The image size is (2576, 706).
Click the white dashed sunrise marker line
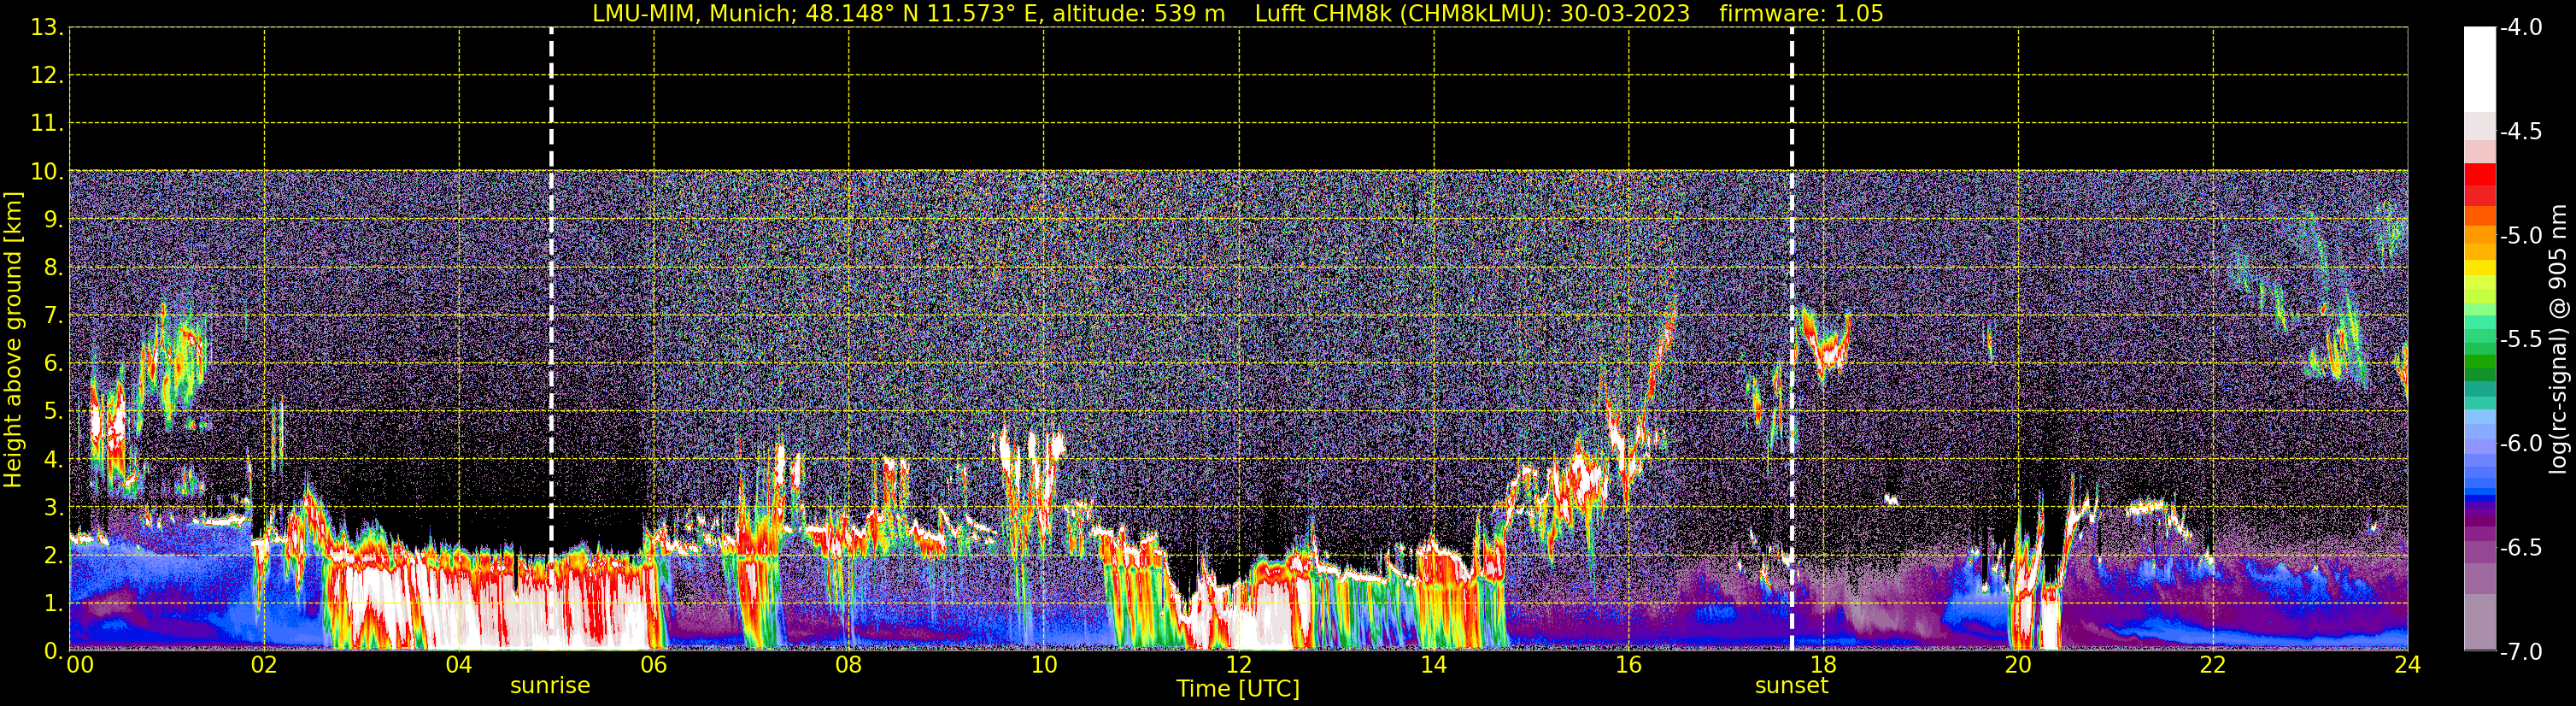click(x=551, y=300)
